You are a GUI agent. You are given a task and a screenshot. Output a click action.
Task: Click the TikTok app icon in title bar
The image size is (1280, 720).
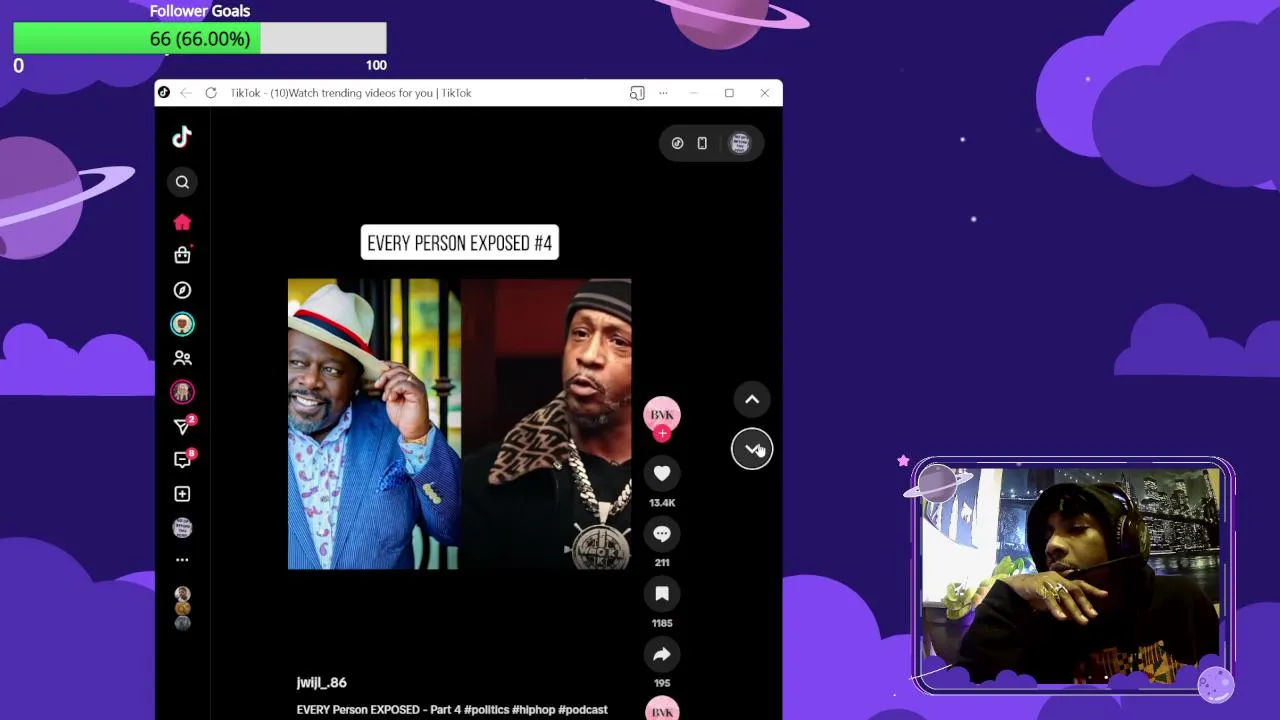tap(164, 93)
